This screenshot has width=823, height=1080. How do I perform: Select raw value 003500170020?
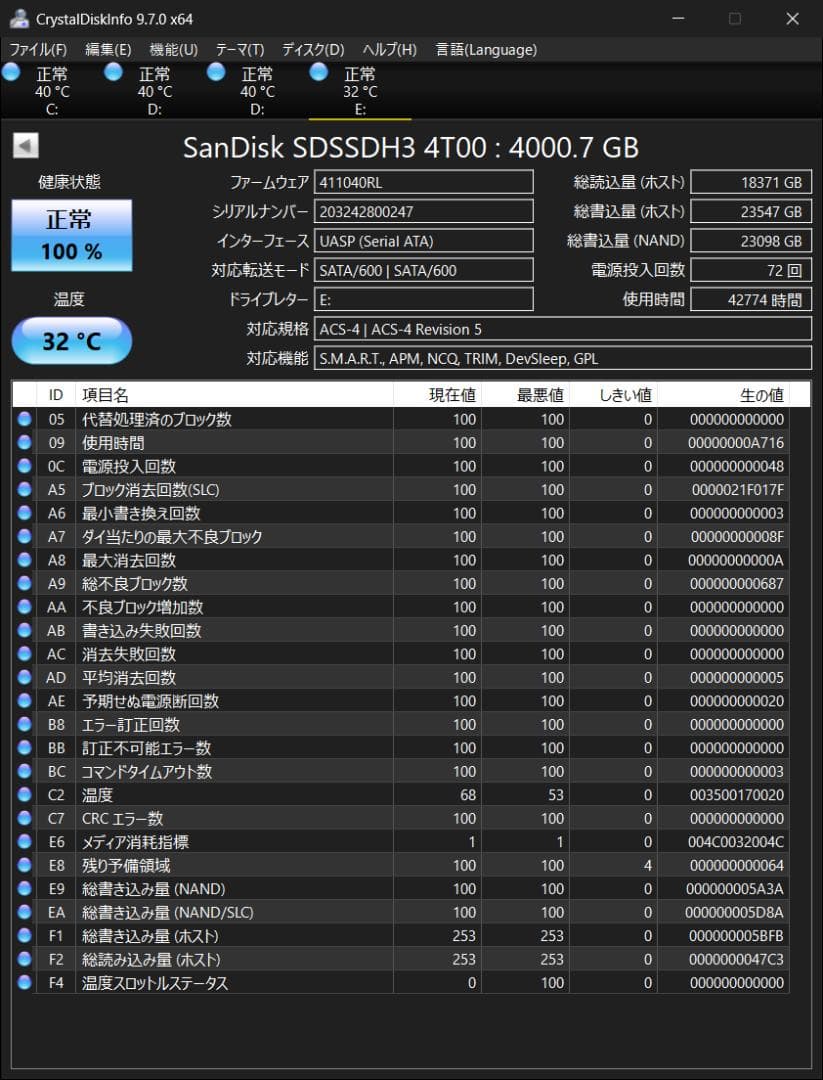pos(736,794)
